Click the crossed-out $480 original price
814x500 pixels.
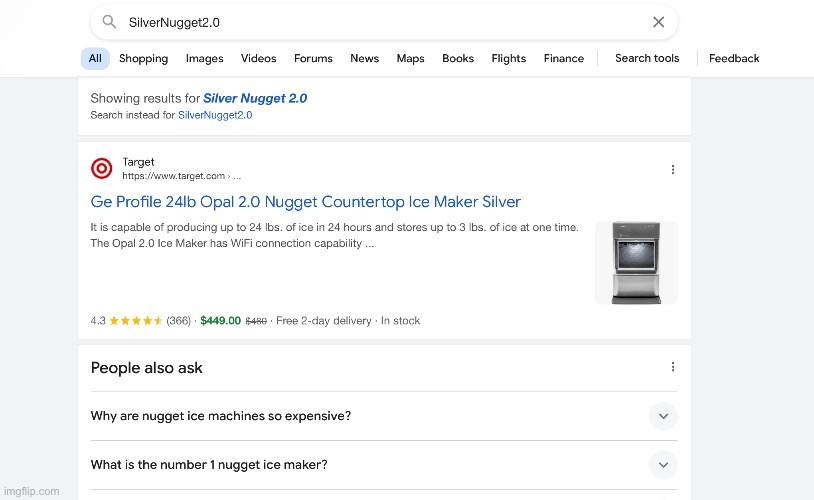[x=256, y=321]
